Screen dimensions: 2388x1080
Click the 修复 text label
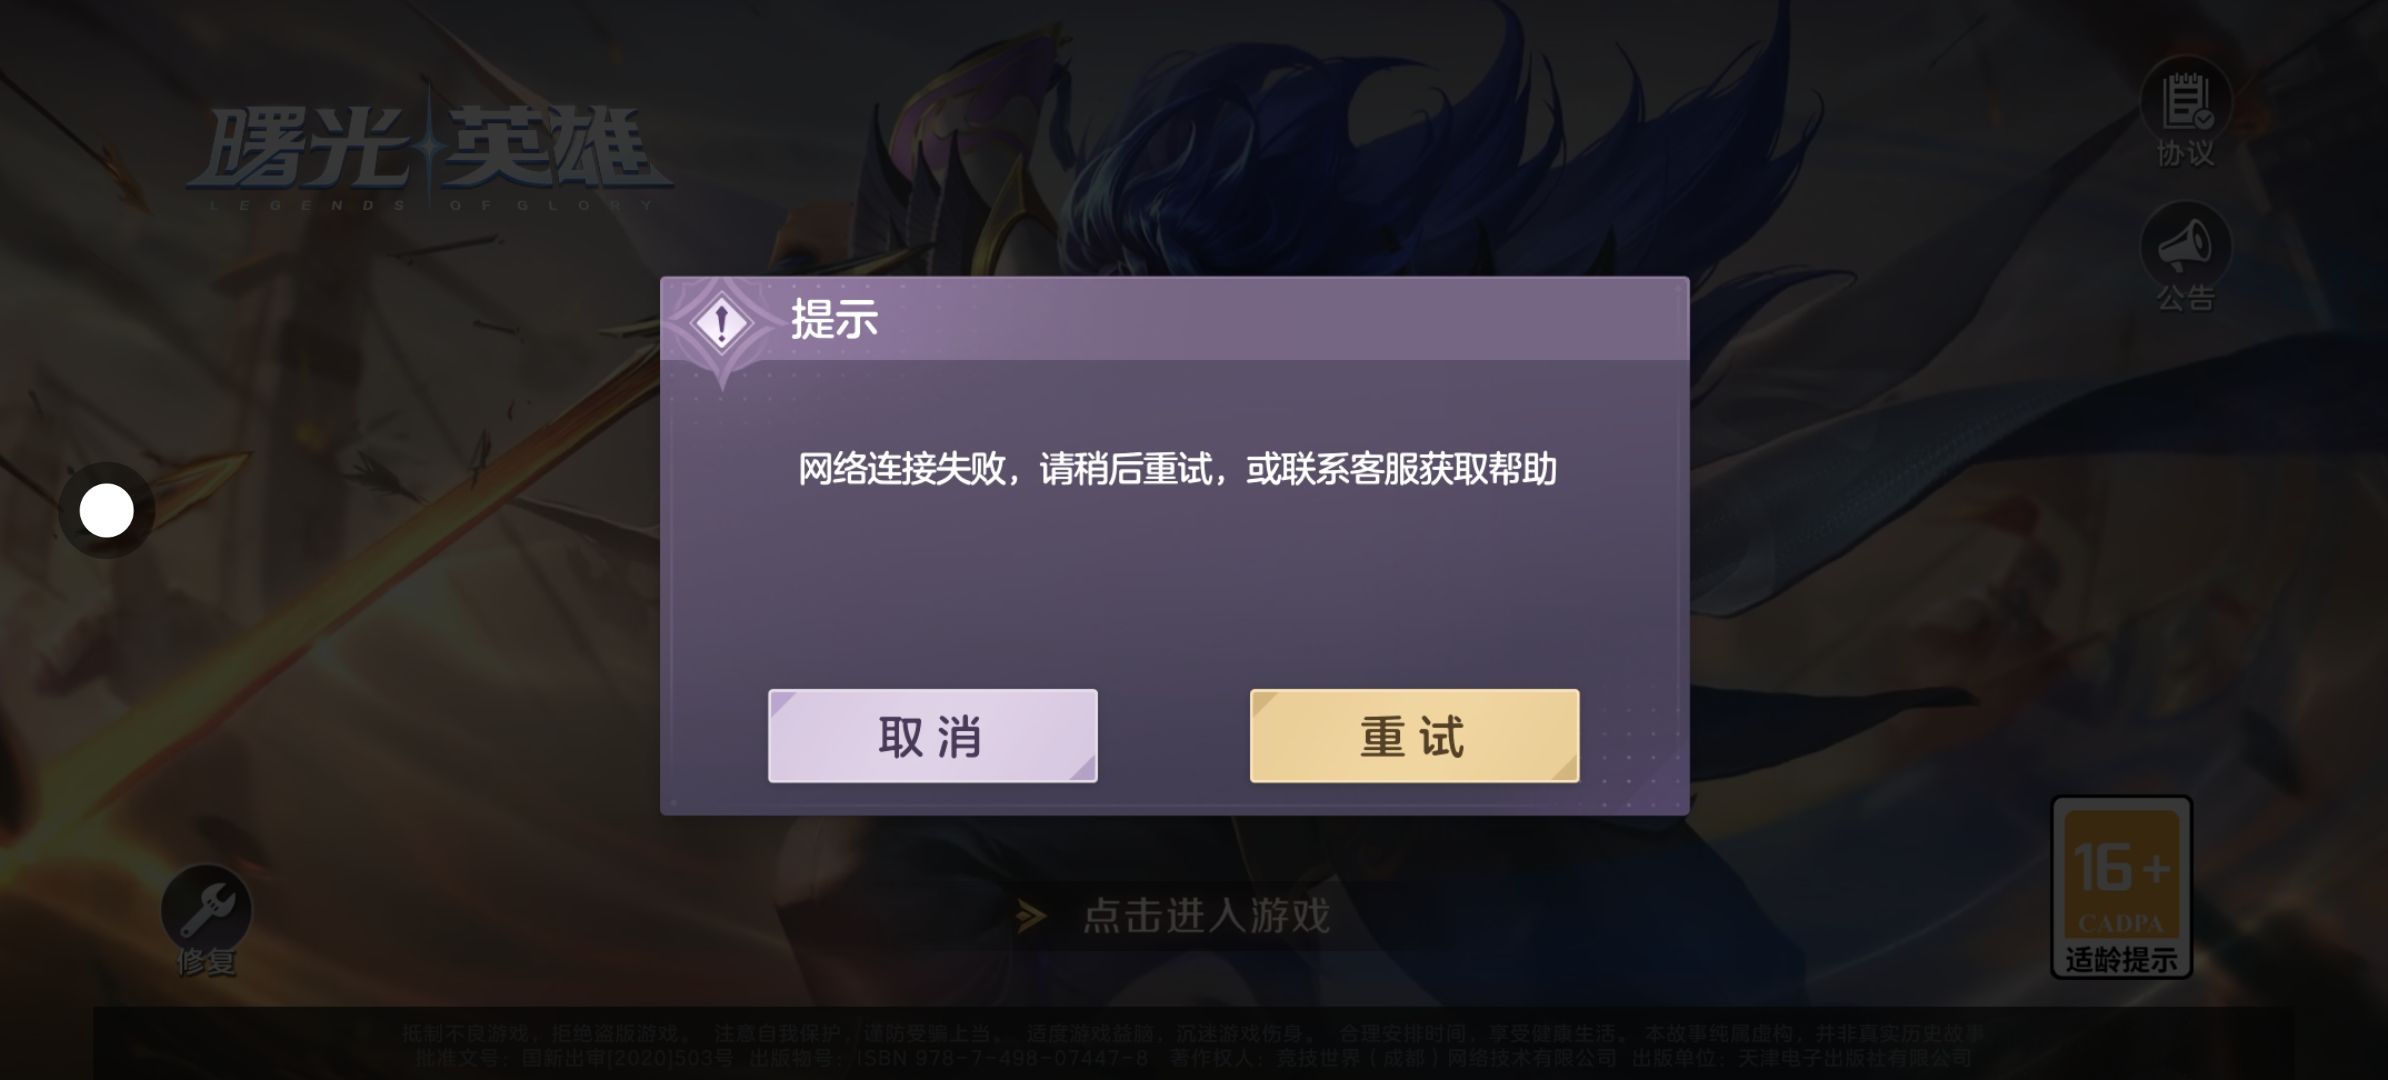coord(206,961)
